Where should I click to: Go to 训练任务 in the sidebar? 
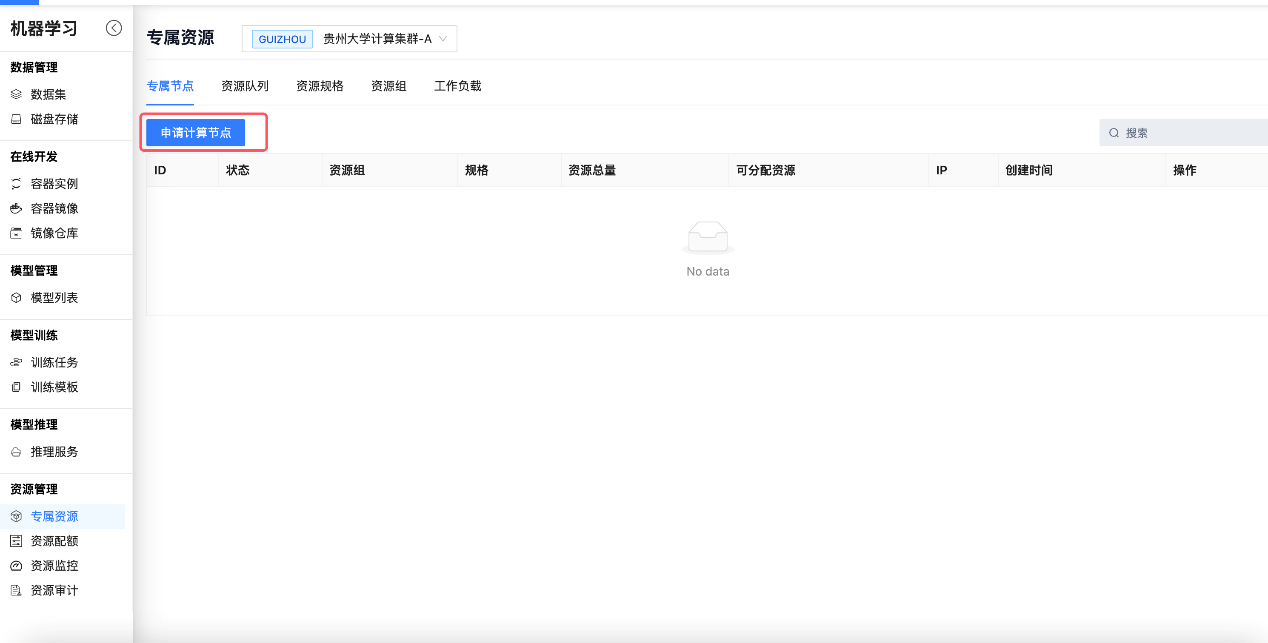[x=54, y=363]
